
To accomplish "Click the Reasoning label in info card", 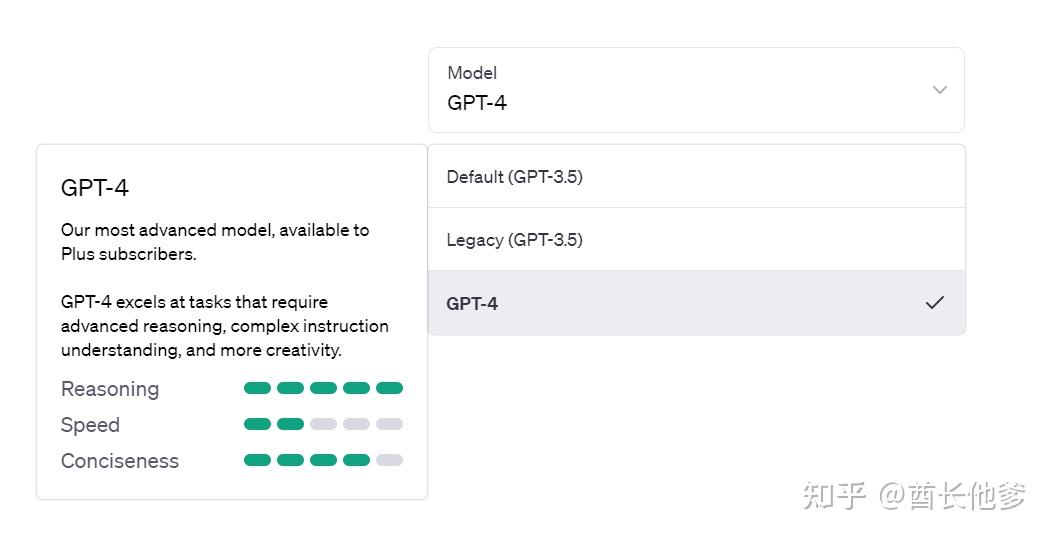I will click(x=110, y=389).
